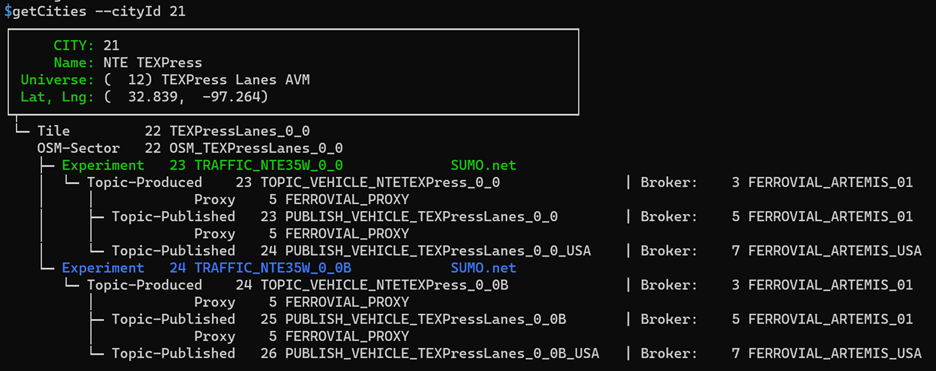Click the blue SUMO.net label

click(x=484, y=268)
